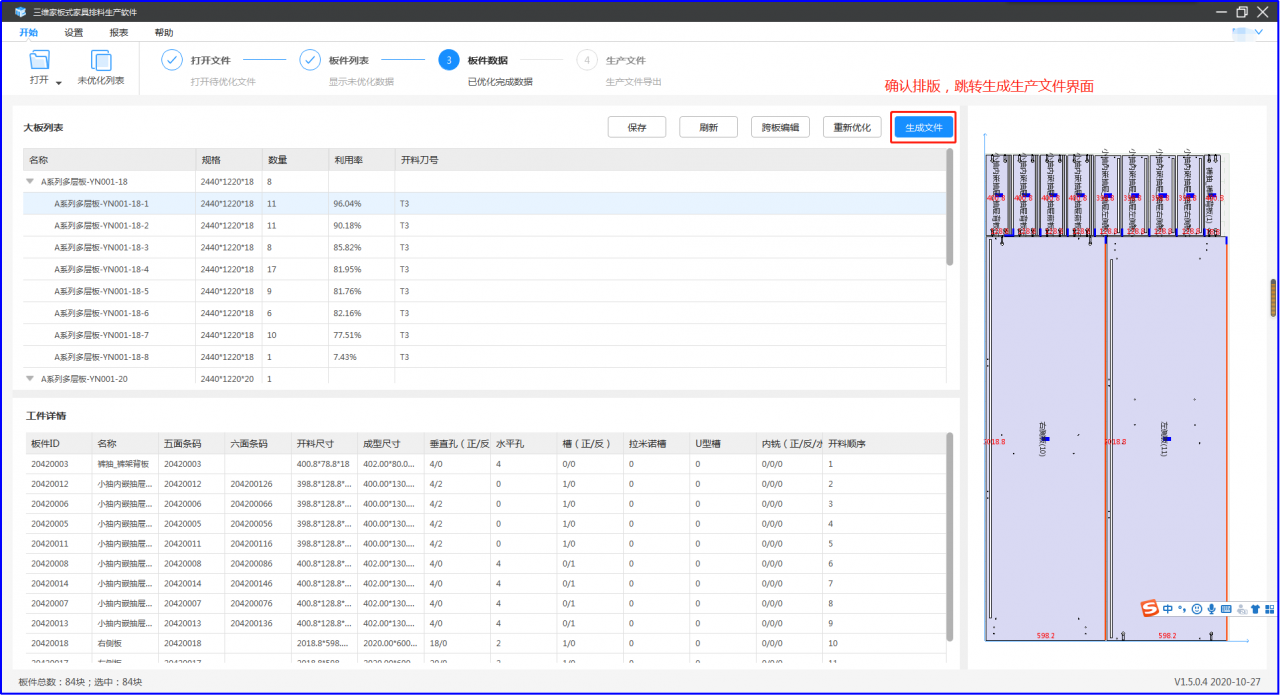Open the dropdown arrow beside 打开
This screenshot has height=696, width=1280.
[x=59, y=83]
